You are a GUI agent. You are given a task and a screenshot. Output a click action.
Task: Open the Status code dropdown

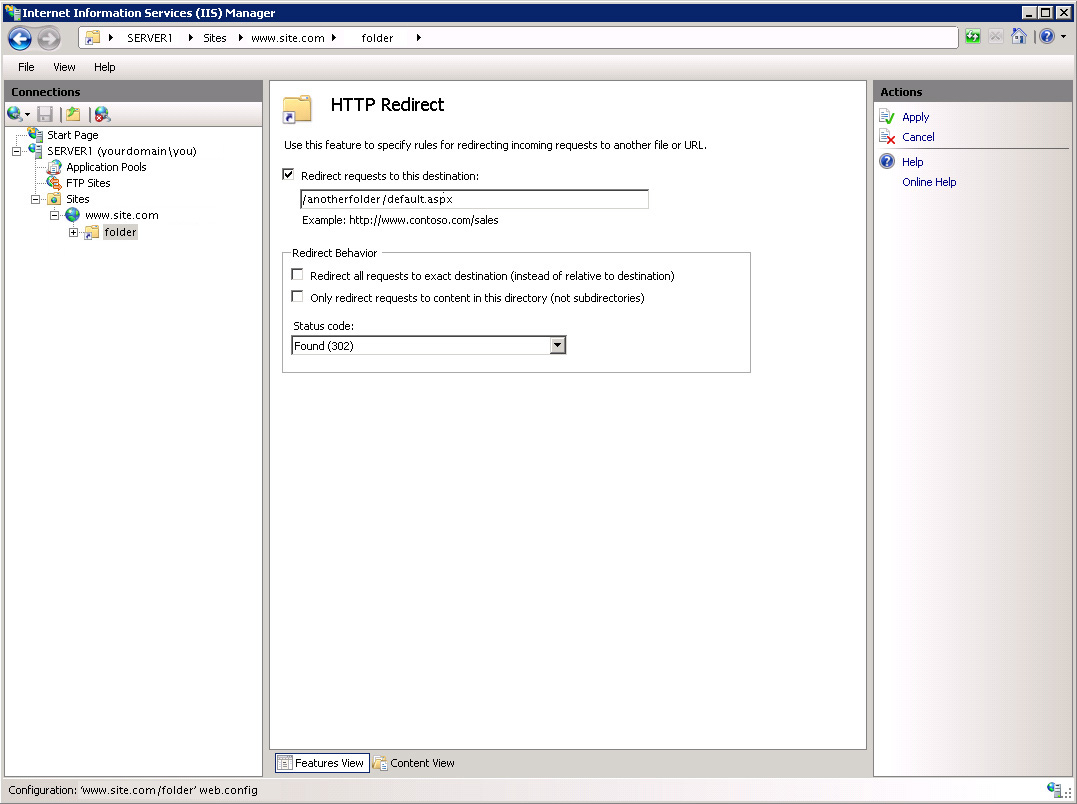pos(558,345)
